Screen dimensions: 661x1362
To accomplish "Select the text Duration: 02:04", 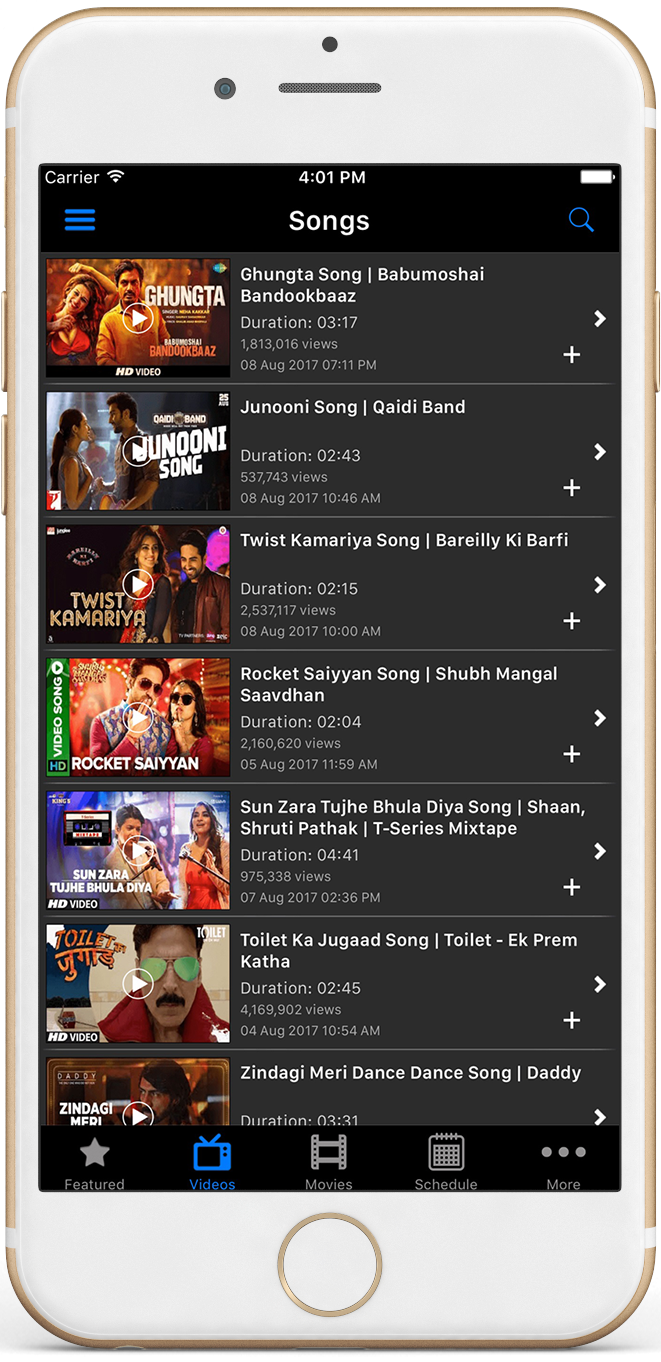I will 301,721.
